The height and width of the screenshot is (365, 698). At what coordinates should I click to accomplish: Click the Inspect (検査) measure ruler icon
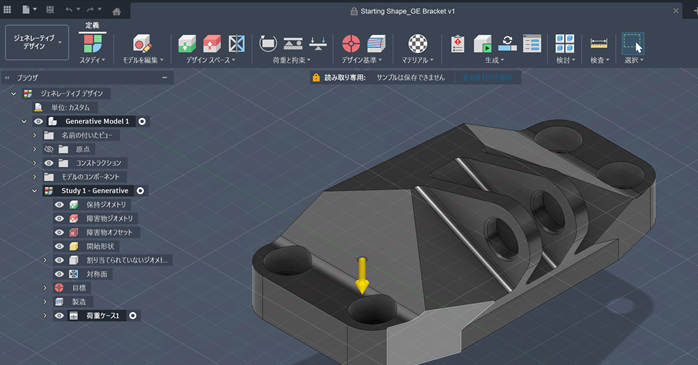(599, 44)
